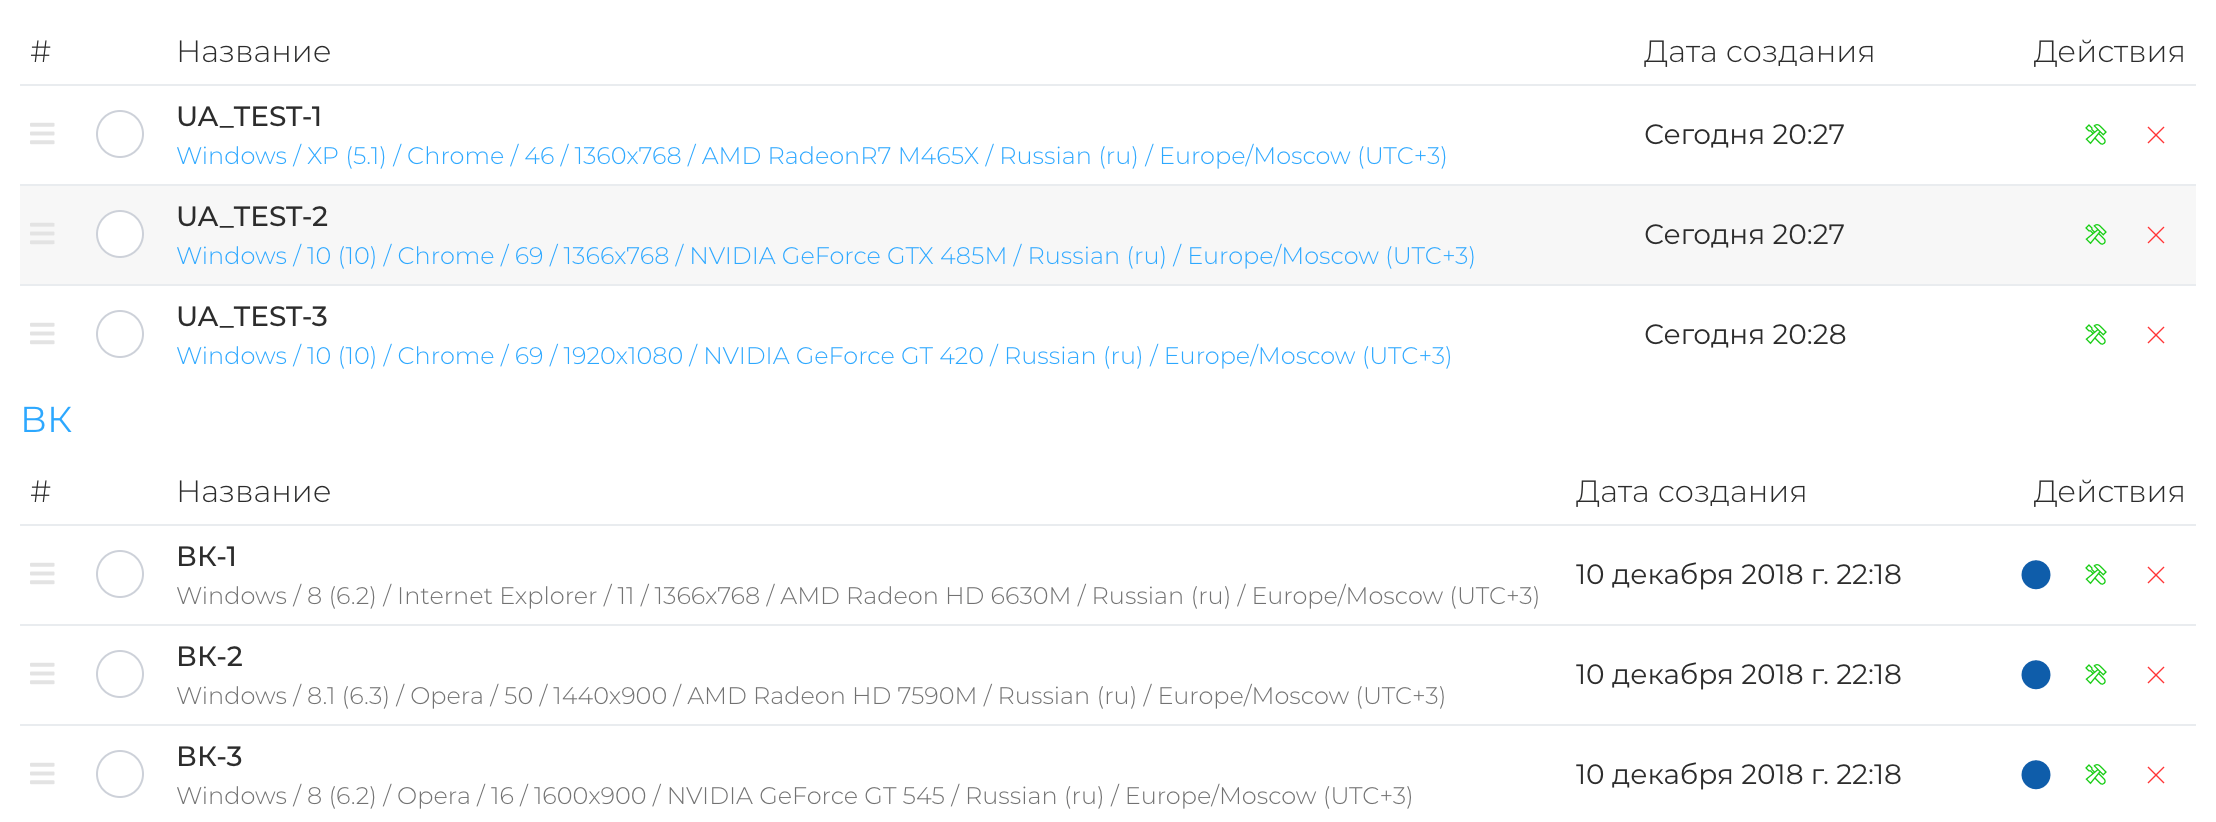Grab drag handle icon of UA_TEST-2 row
Viewport: 2216px width, 822px height.
click(42, 234)
